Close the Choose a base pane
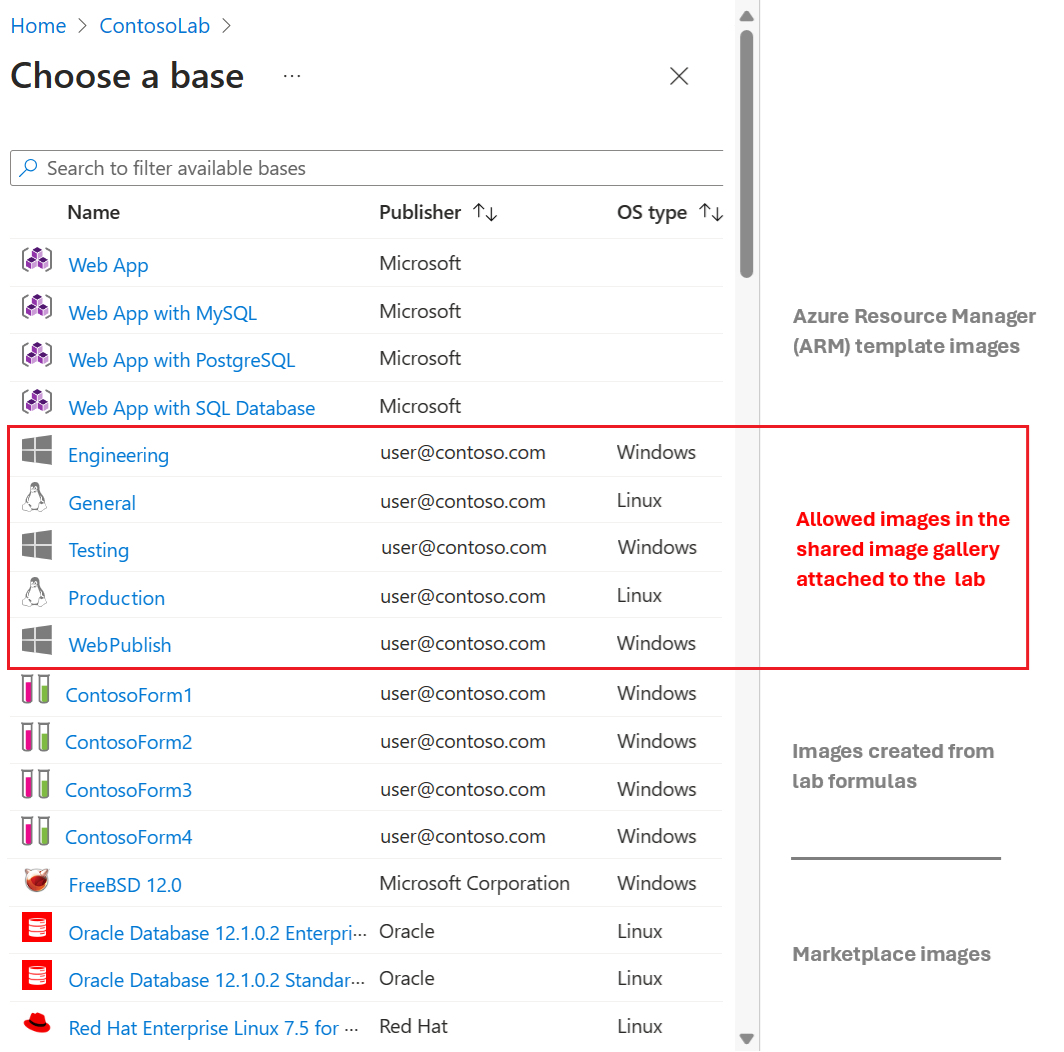This screenshot has height=1052, width=1064. pos(679,76)
